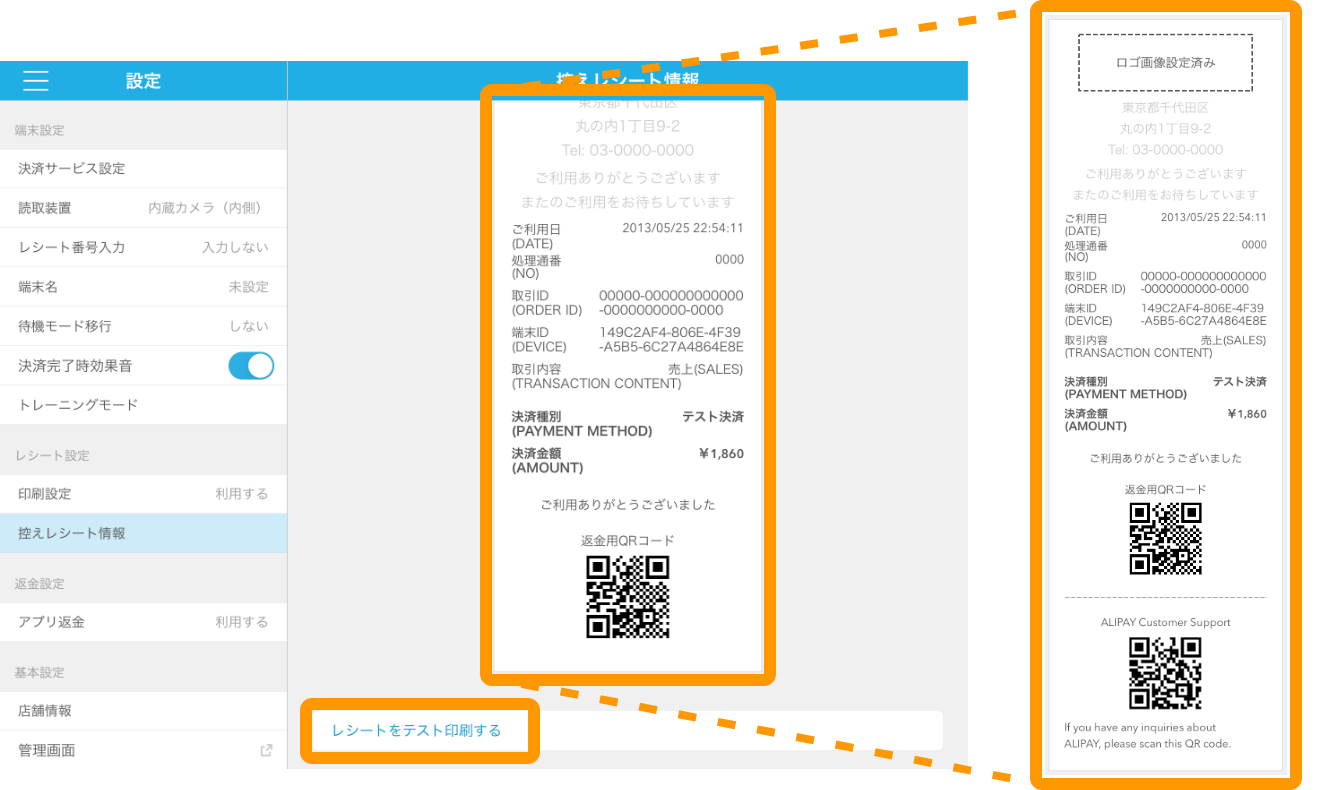Screen dimensions: 1320x790
Task: Click 2013/05/25 22:54:11 in receipt preview
Action: (x=683, y=228)
